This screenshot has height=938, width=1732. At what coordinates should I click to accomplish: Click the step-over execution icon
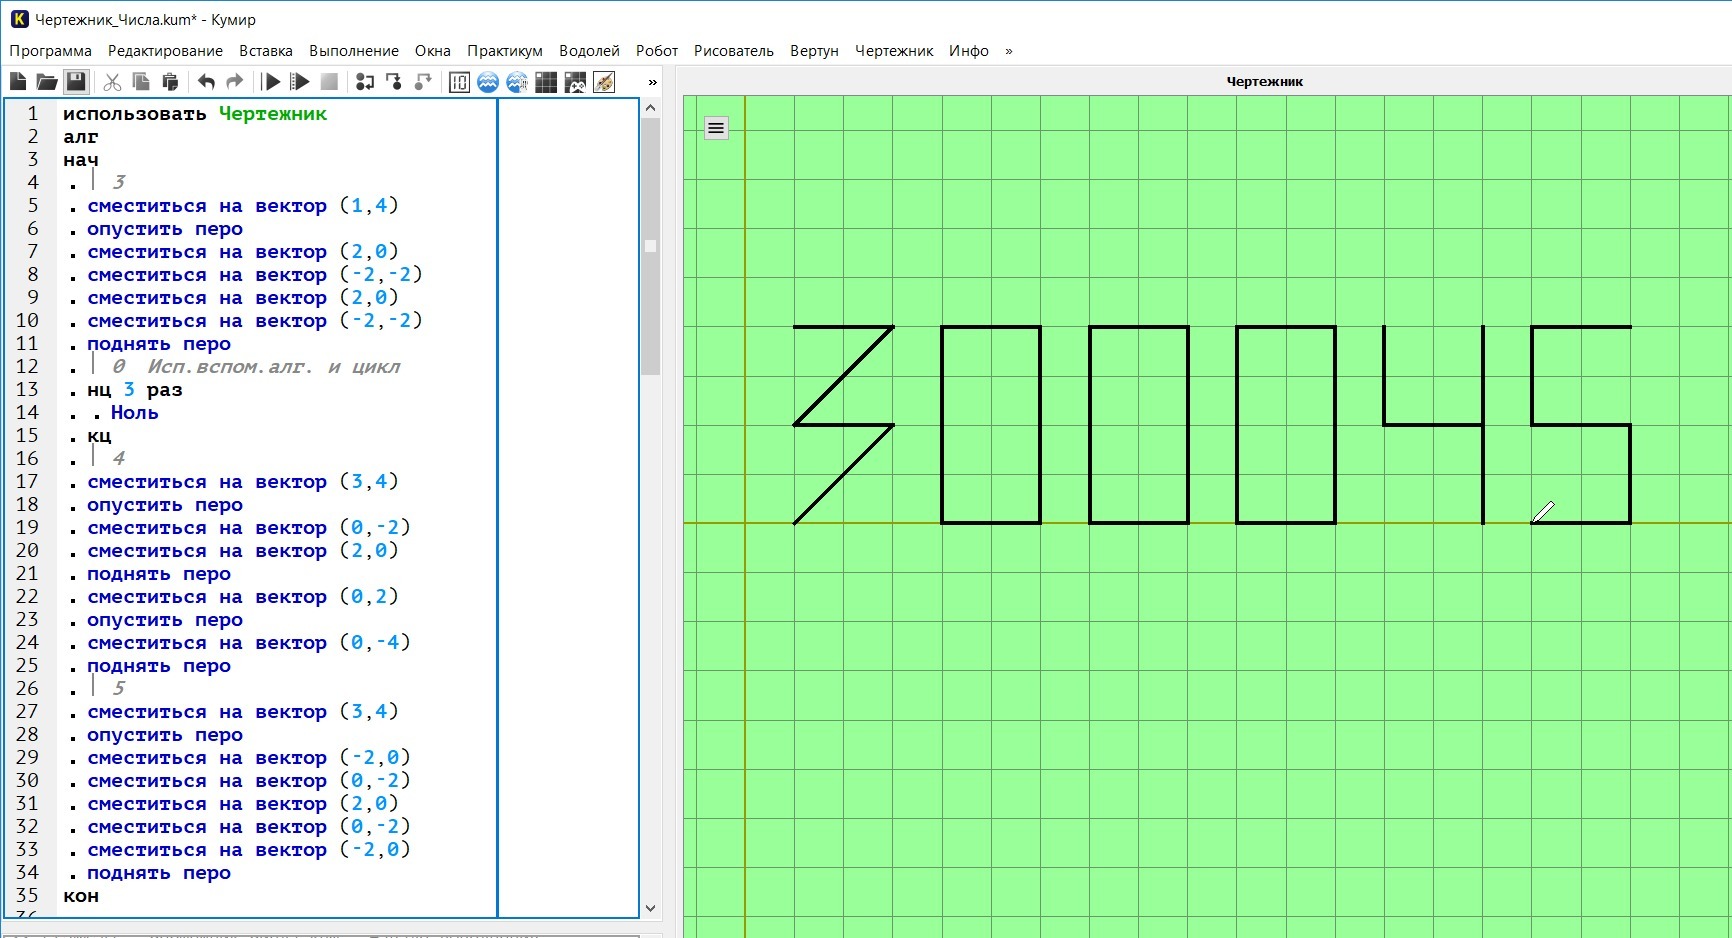tap(365, 82)
